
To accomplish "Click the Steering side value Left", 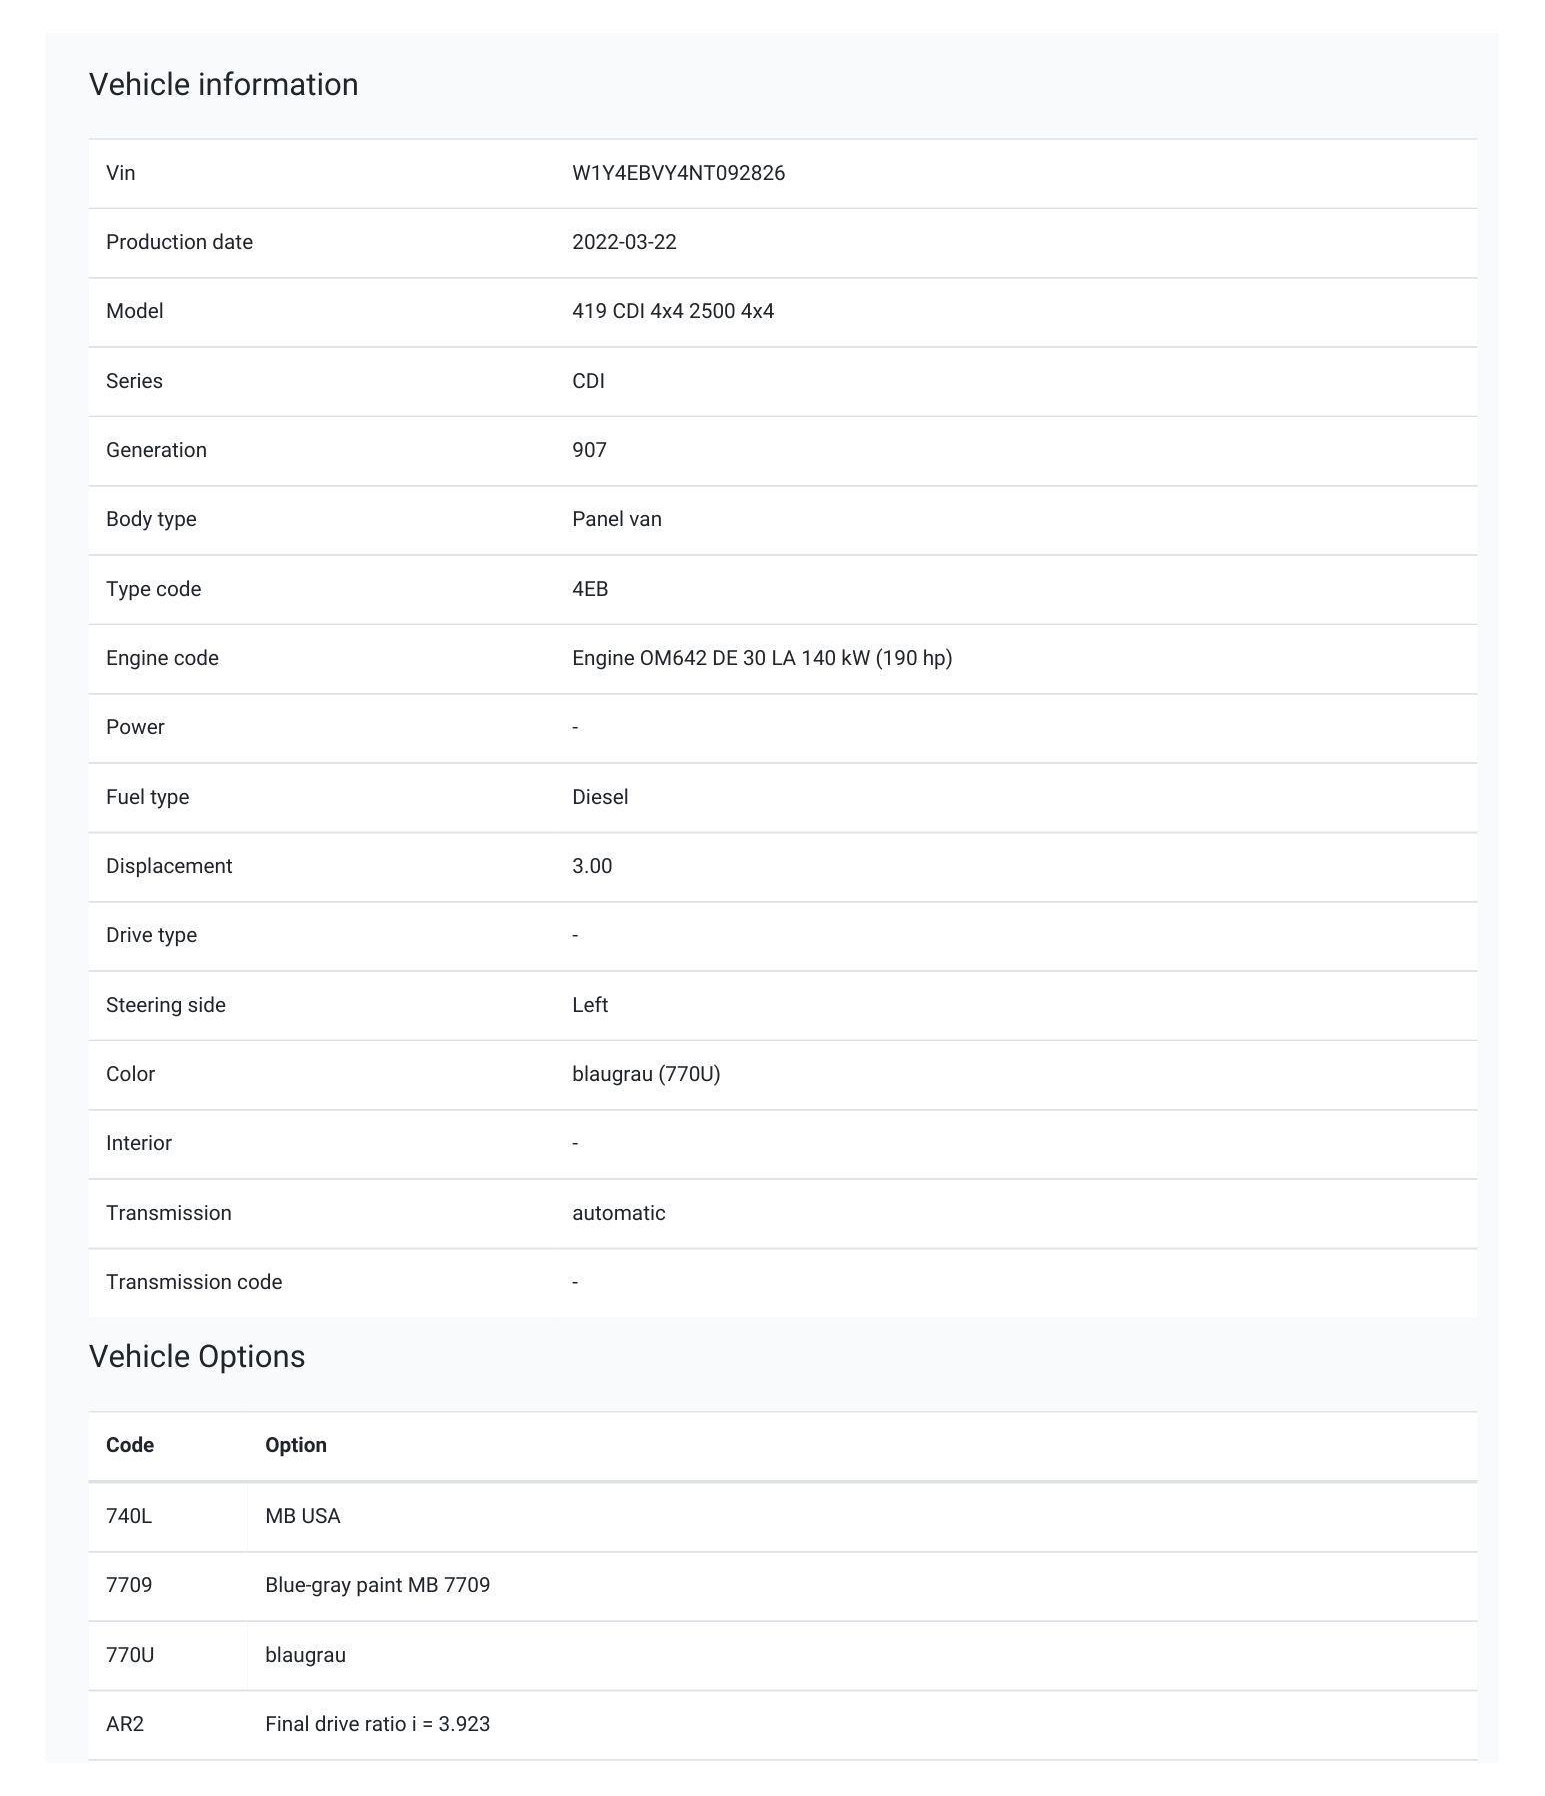I will tap(590, 1005).
